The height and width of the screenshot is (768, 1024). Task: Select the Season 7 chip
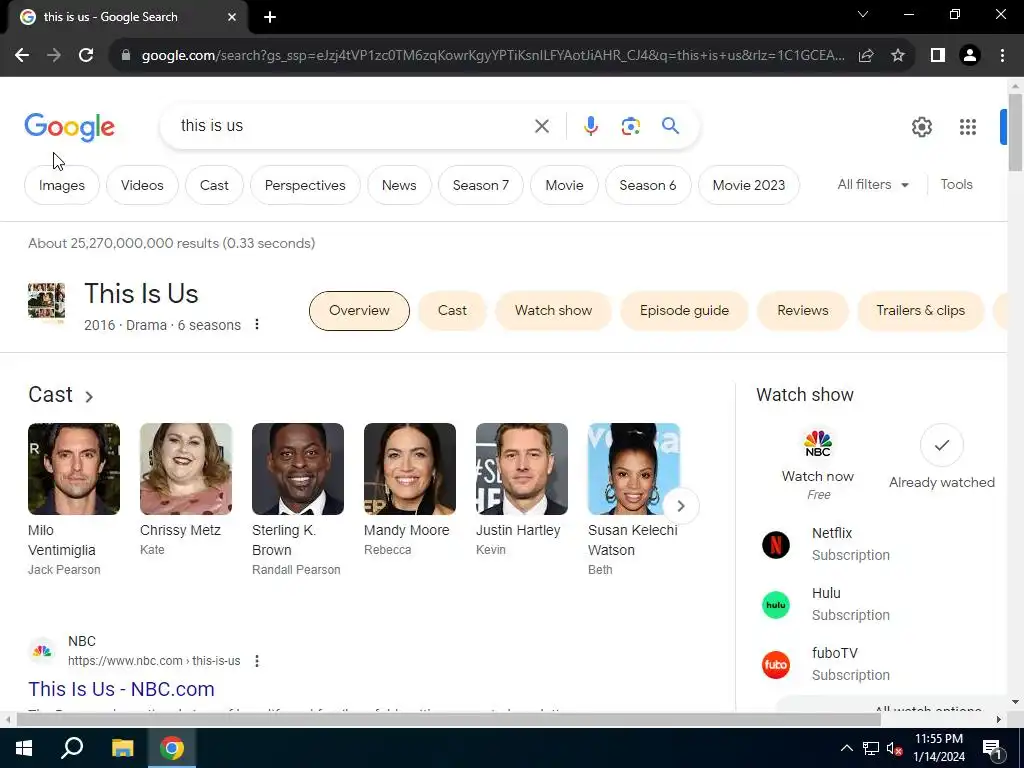(481, 185)
